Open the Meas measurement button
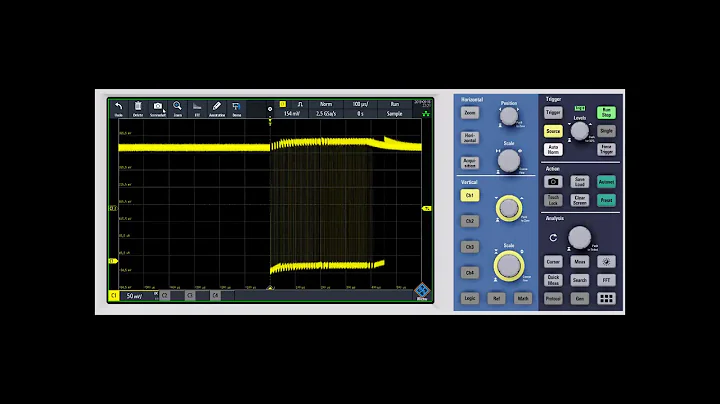The height and width of the screenshot is (404, 720). click(x=579, y=262)
